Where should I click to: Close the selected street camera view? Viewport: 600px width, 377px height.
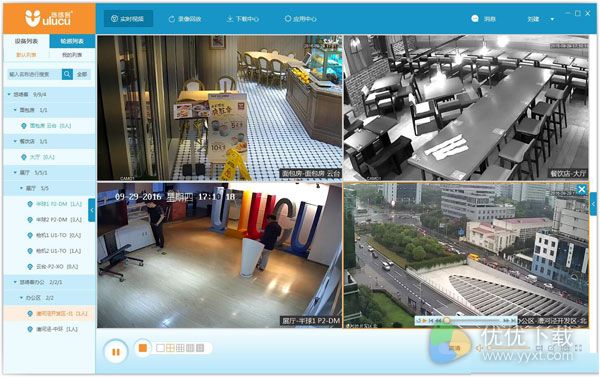coord(582,189)
